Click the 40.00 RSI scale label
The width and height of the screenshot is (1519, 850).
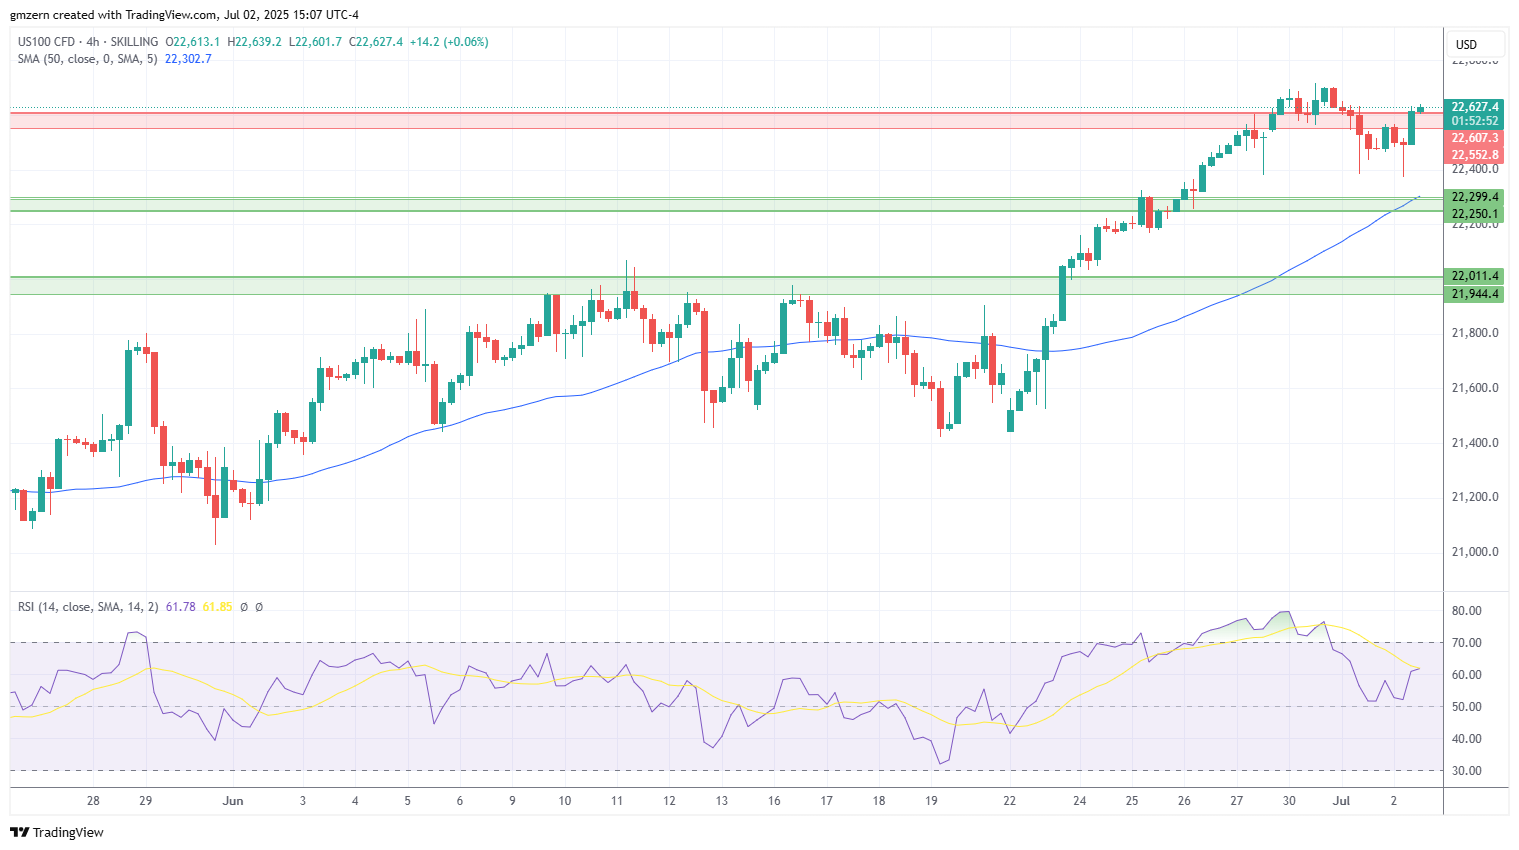click(1467, 739)
